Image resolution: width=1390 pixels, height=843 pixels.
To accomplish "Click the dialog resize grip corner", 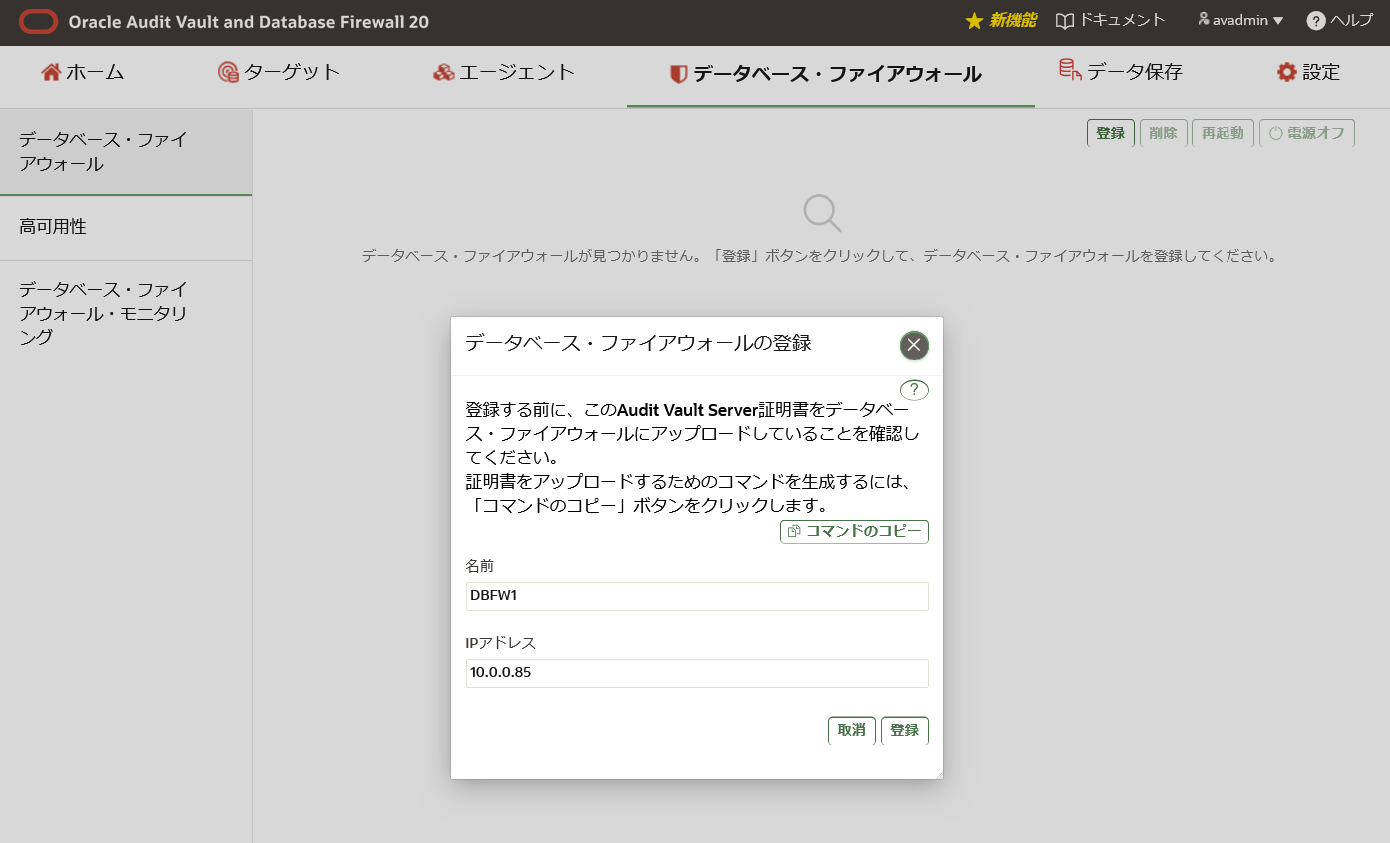I will pyautogui.click(x=938, y=774).
